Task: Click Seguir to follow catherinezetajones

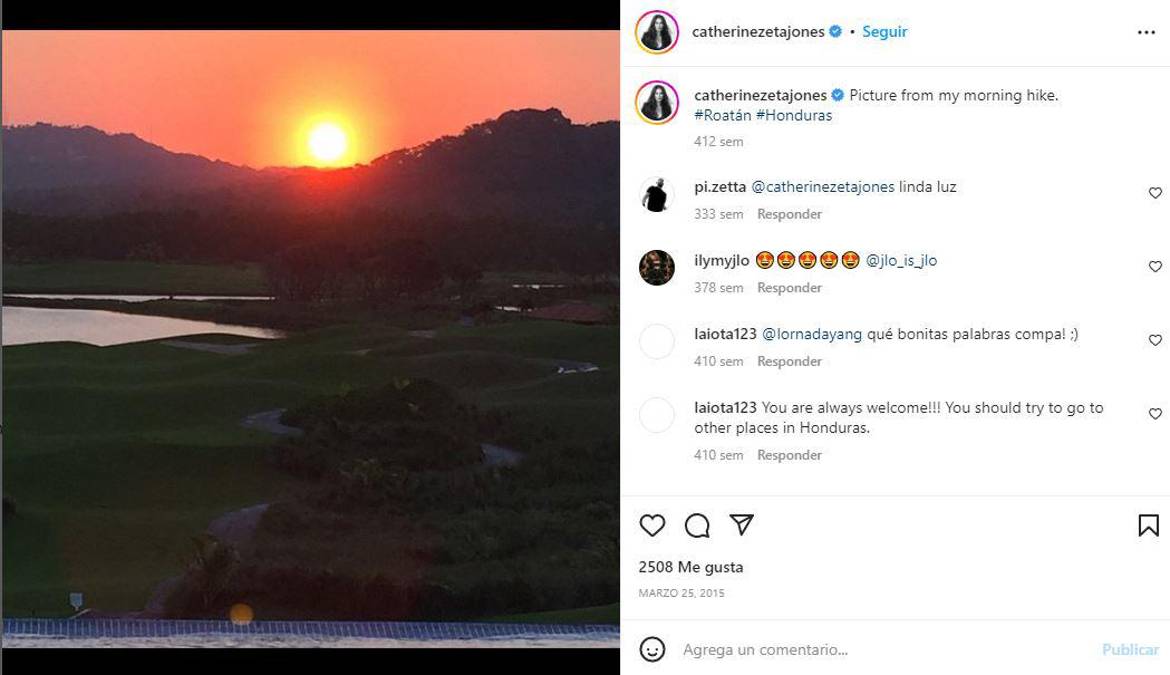Action: click(x=884, y=32)
